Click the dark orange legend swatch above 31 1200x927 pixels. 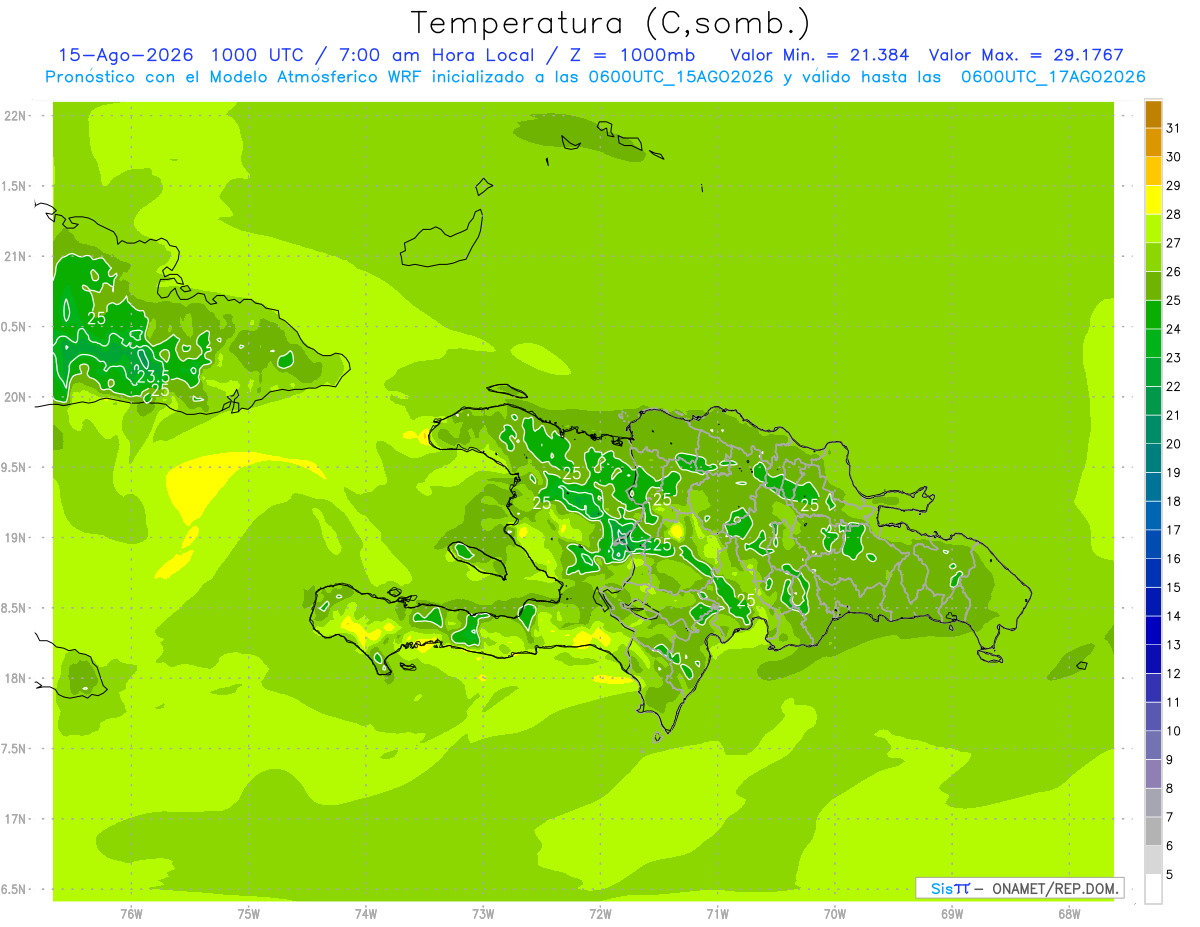[x=1153, y=115]
